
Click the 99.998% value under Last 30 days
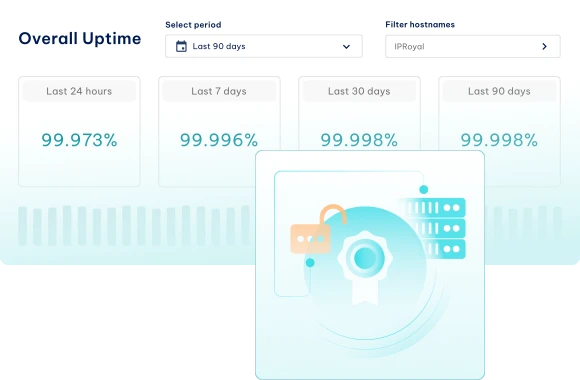click(x=359, y=140)
